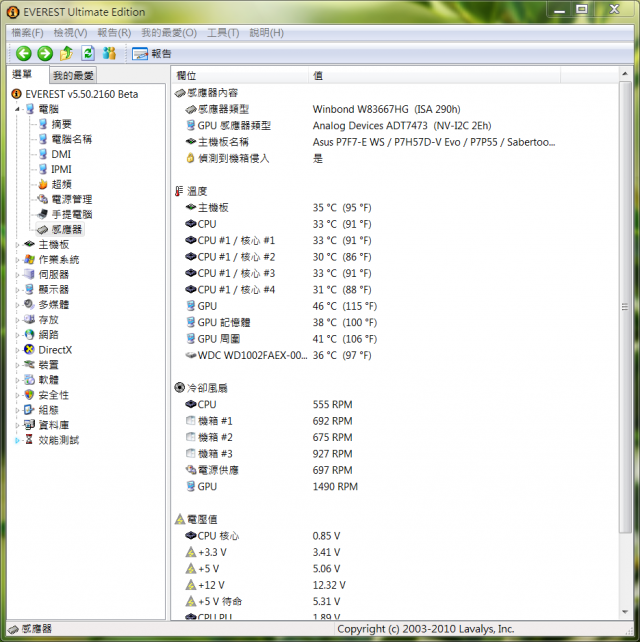Viewport: 640px width, 643px height.
Task: Expand the 多媒體 tree node
Action: click(x=17, y=305)
